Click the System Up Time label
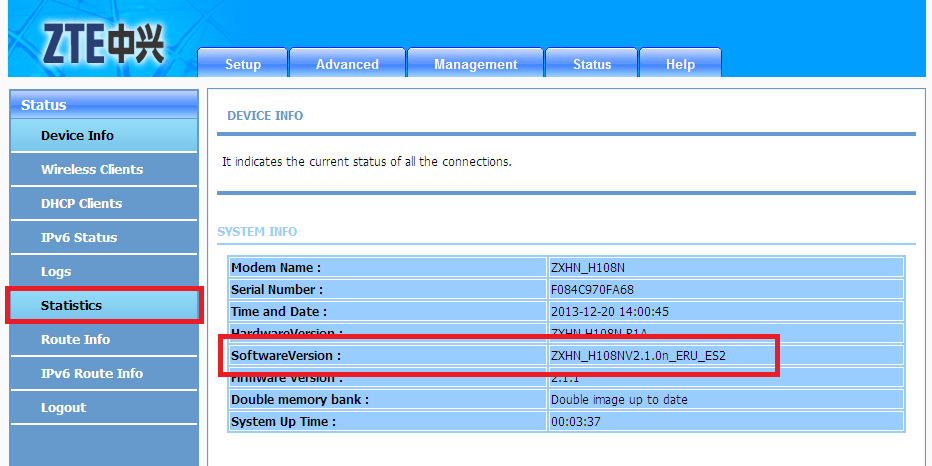This screenshot has width=932, height=466. click(x=284, y=422)
